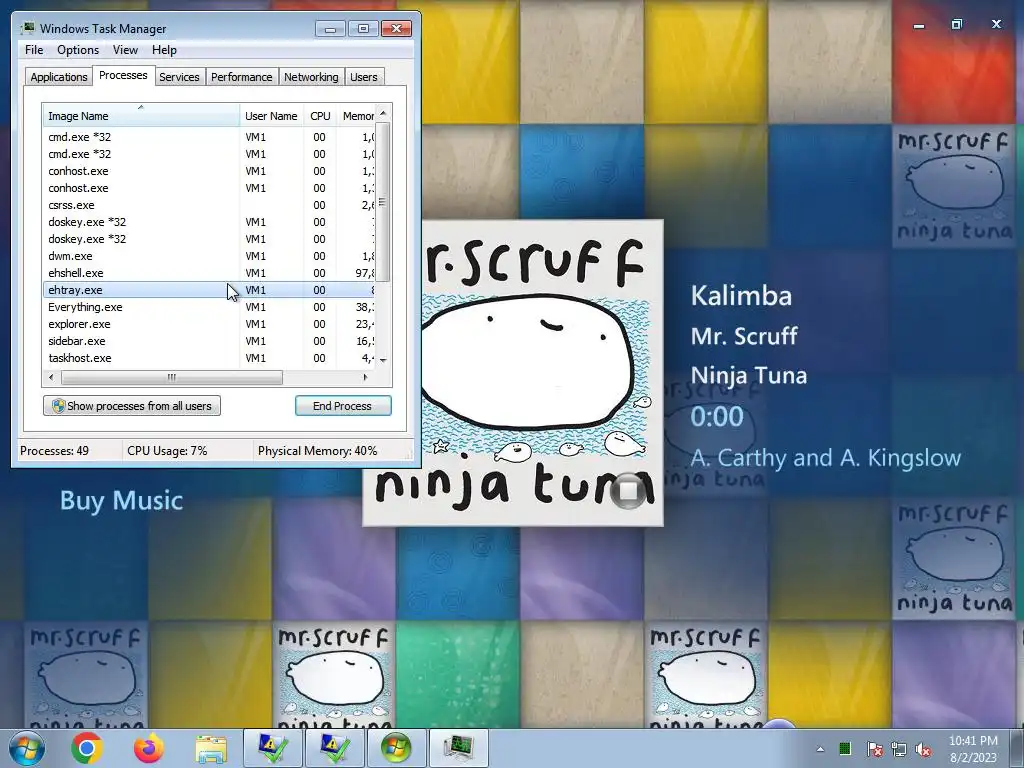Click the left arrow of horizontal scrollbar
1024x768 pixels.
tap(51, 377)
